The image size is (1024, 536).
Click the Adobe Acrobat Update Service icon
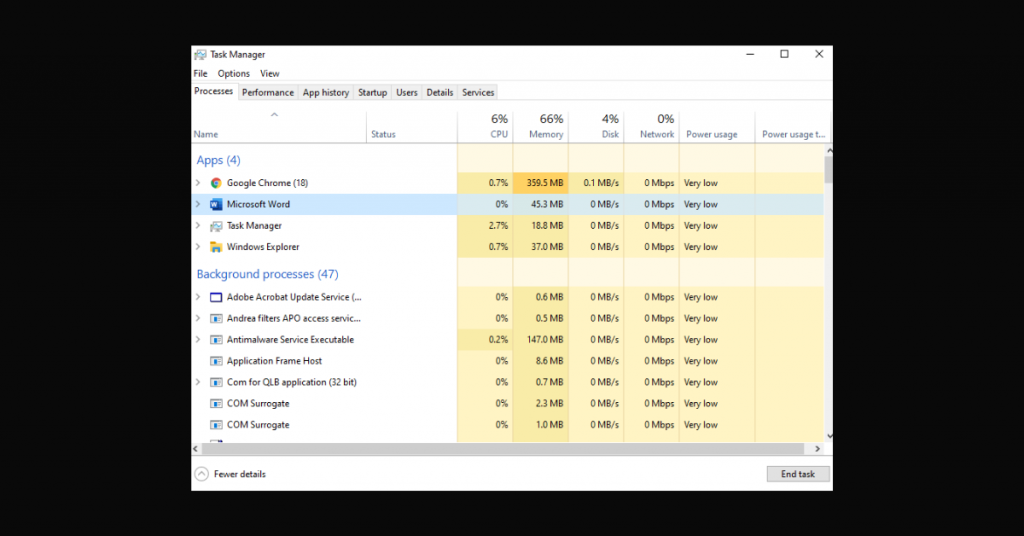pyautogui.click(x=216, y=297)
